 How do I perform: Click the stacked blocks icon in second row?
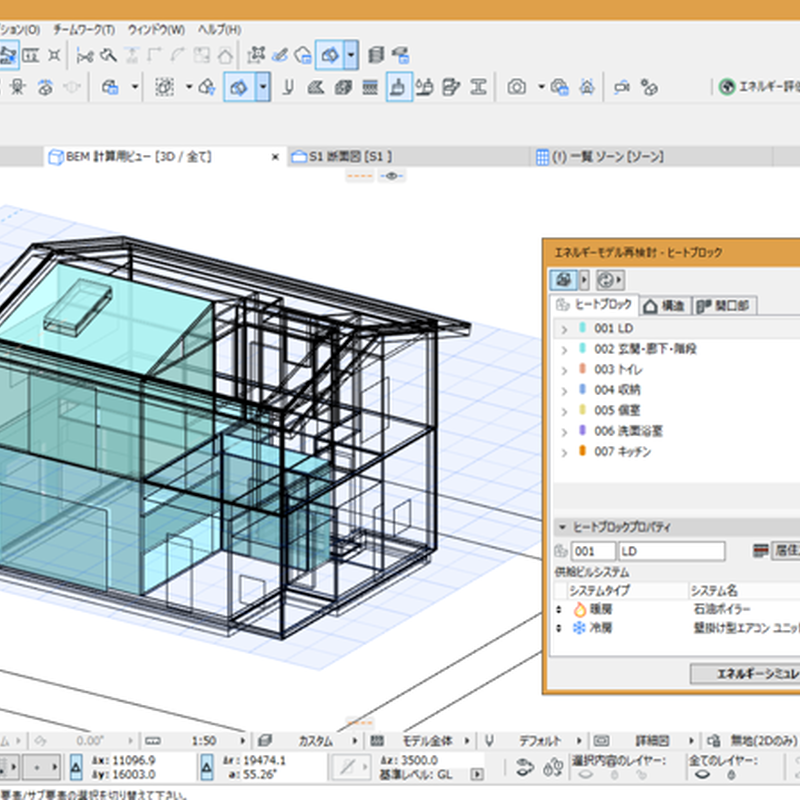click(343, 87)
